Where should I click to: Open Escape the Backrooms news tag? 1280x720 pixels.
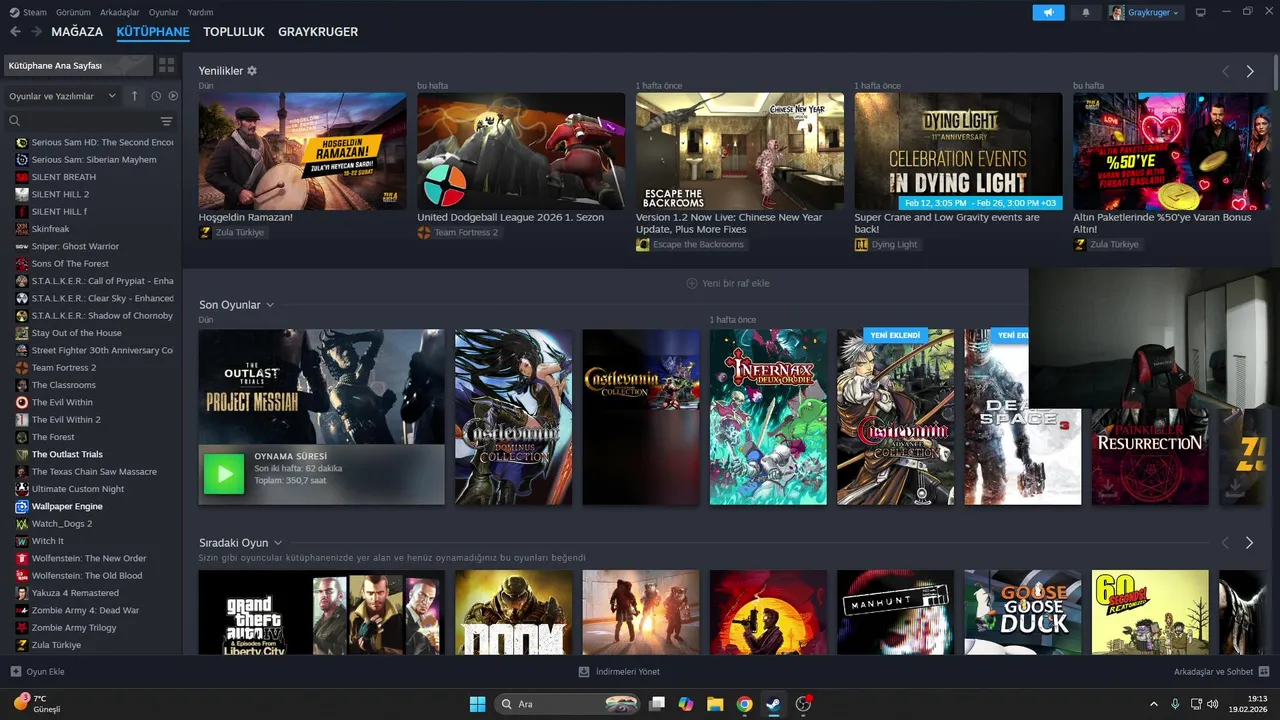pyautogui.click(x=691, y=244)
